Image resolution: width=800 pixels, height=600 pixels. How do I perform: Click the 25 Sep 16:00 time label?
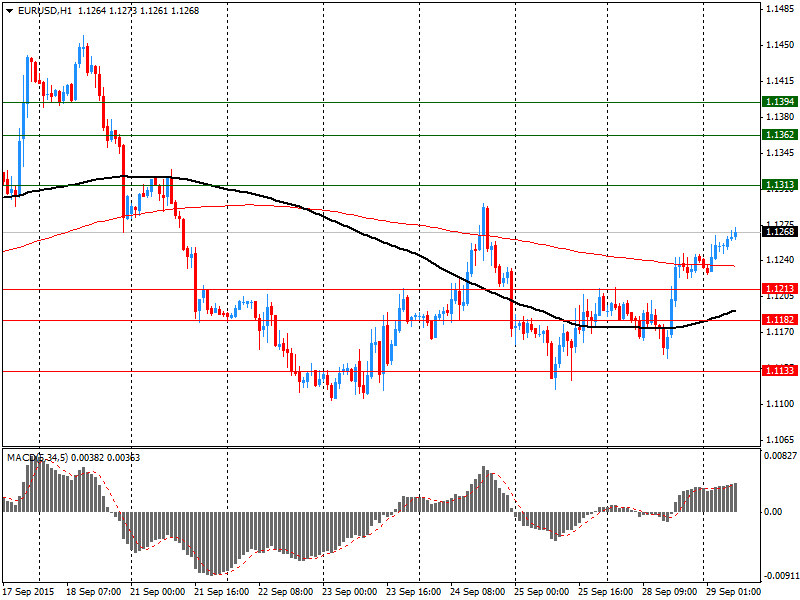606,592
